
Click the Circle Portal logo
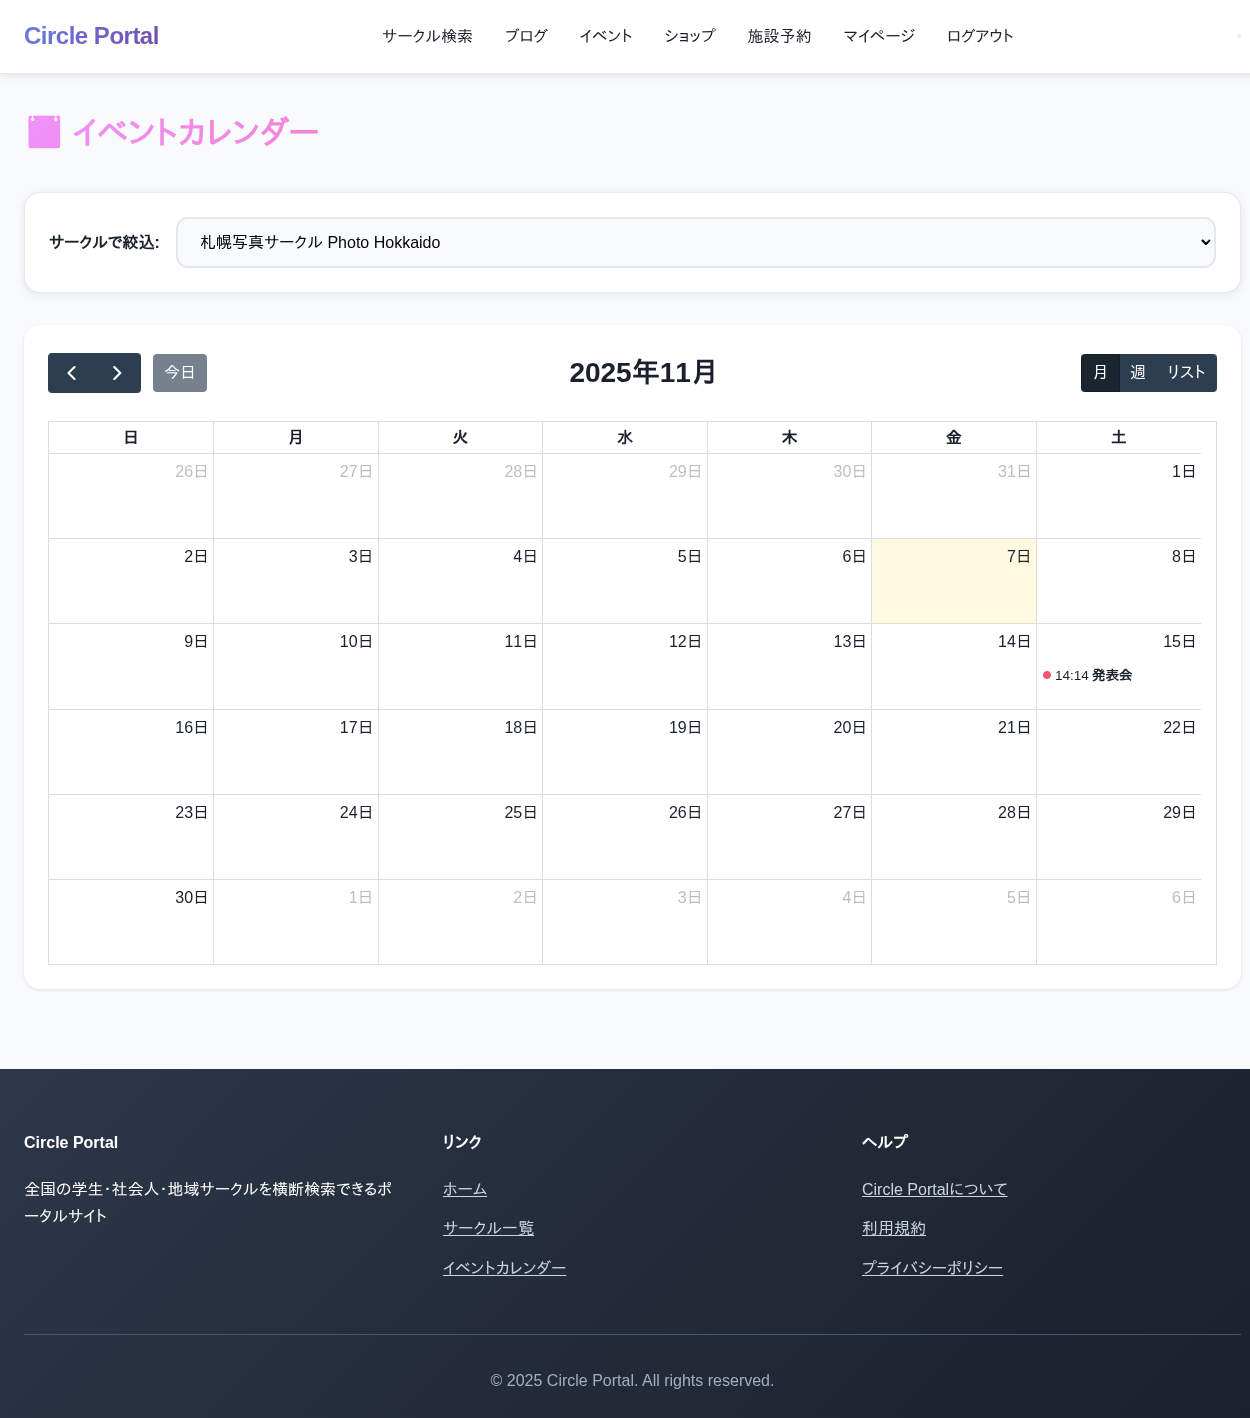point(91,36)
